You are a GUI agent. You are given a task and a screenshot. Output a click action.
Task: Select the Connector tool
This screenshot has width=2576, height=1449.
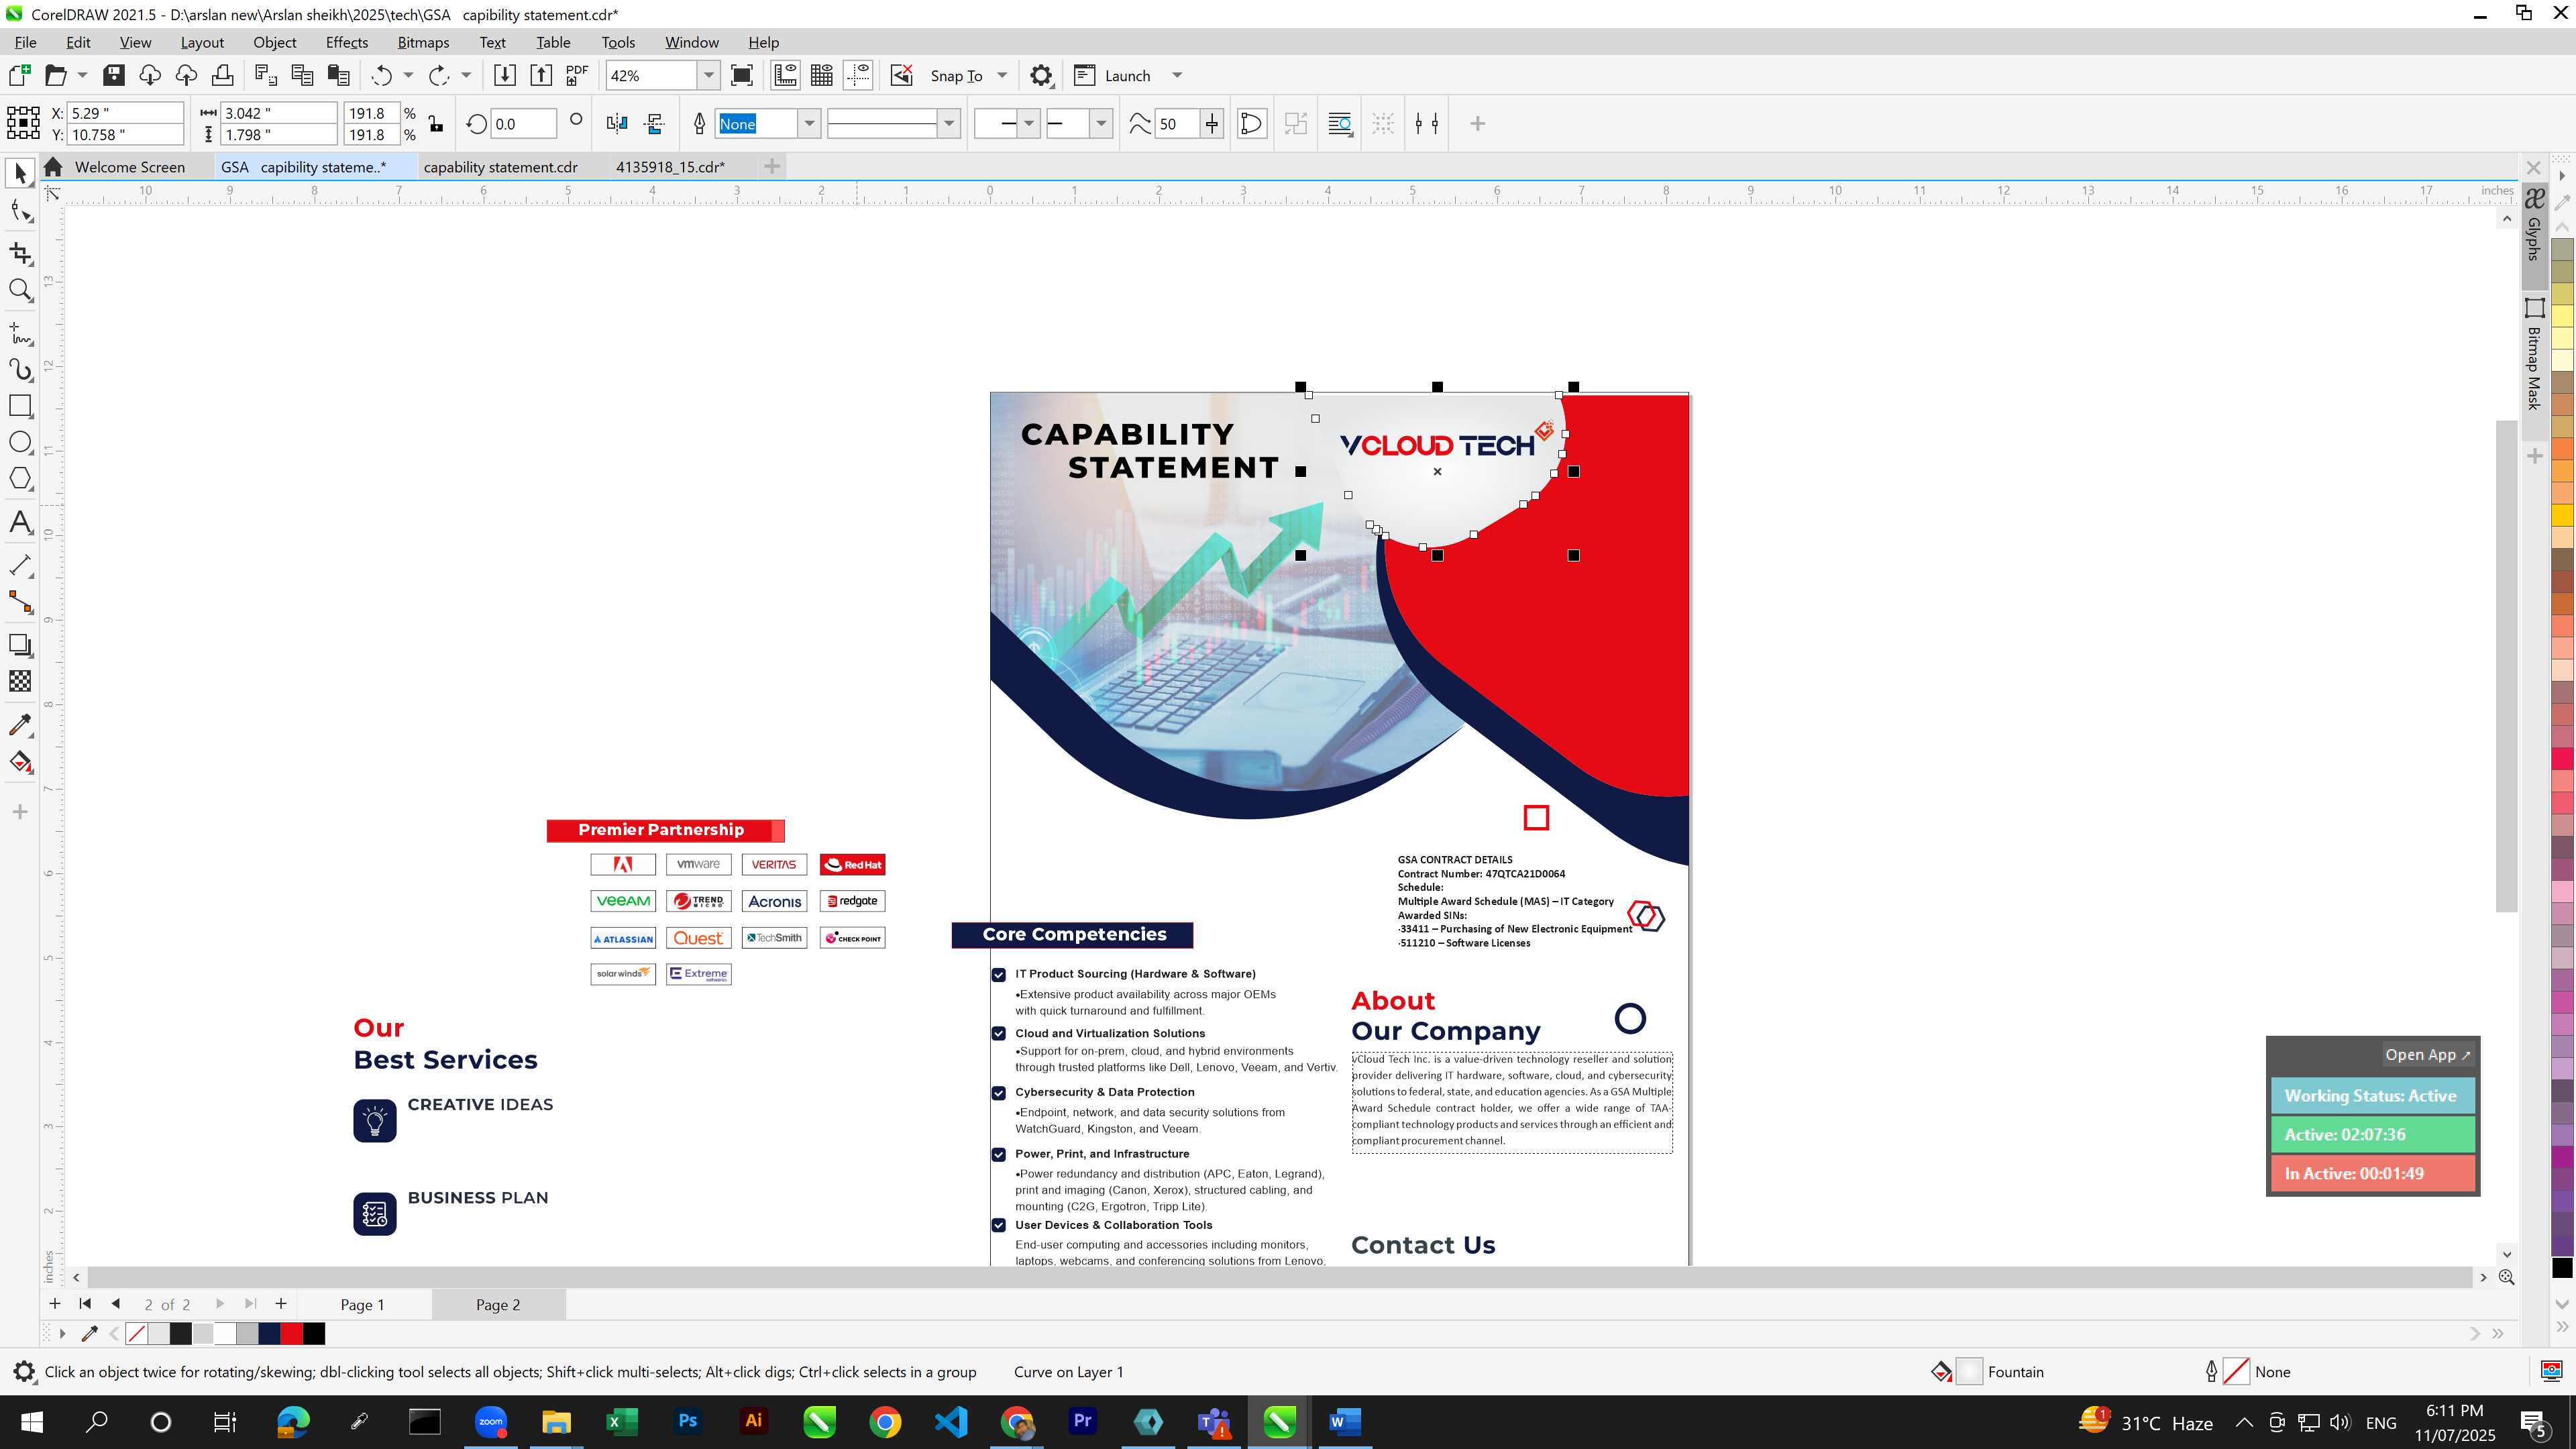[x=20, y=602]
